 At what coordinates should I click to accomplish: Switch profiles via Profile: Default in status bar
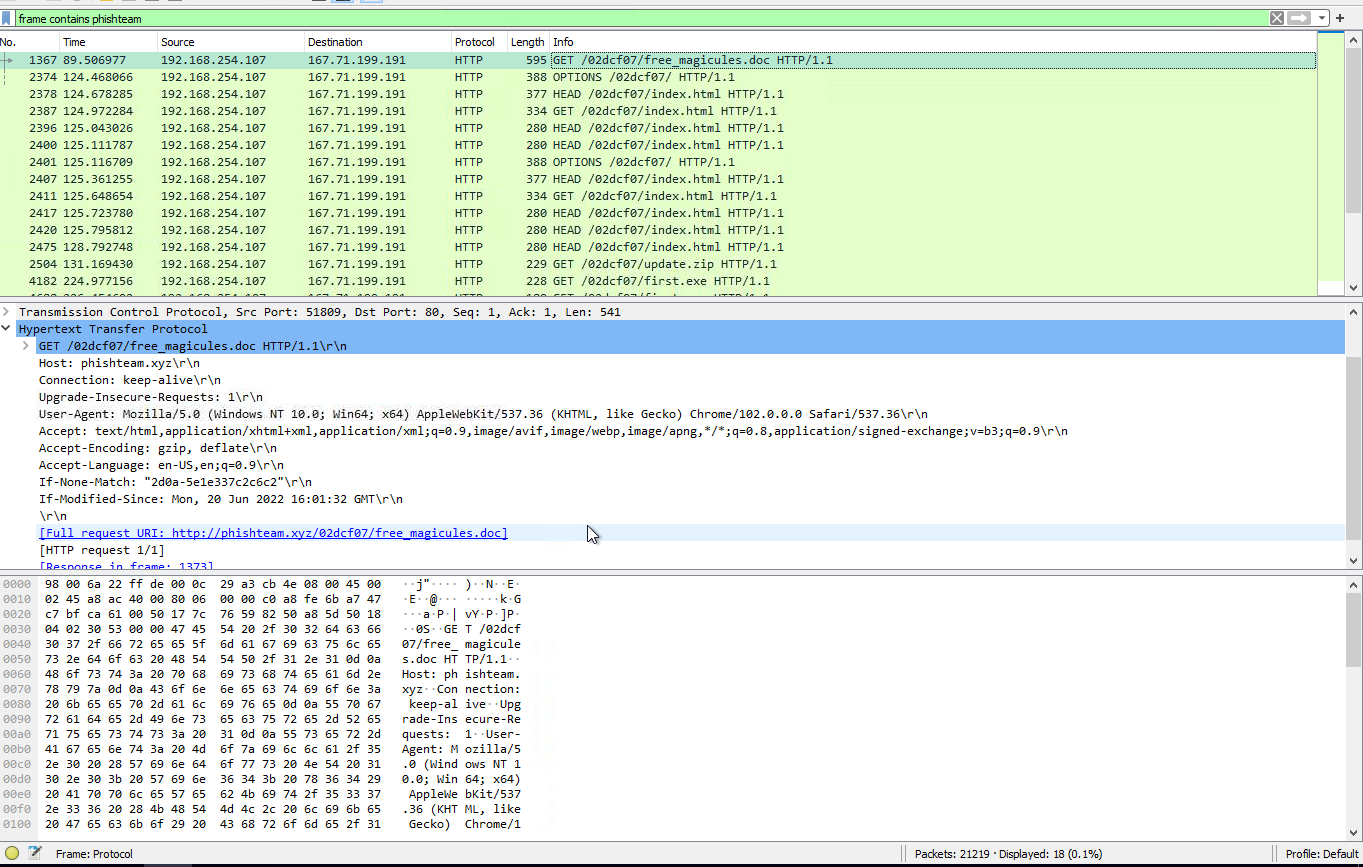[1321, 853]
